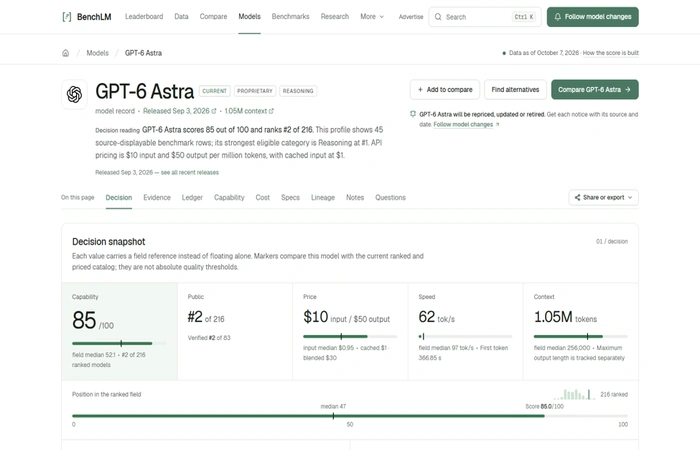Go to the home breadcrumb icon

pos(66,53)
